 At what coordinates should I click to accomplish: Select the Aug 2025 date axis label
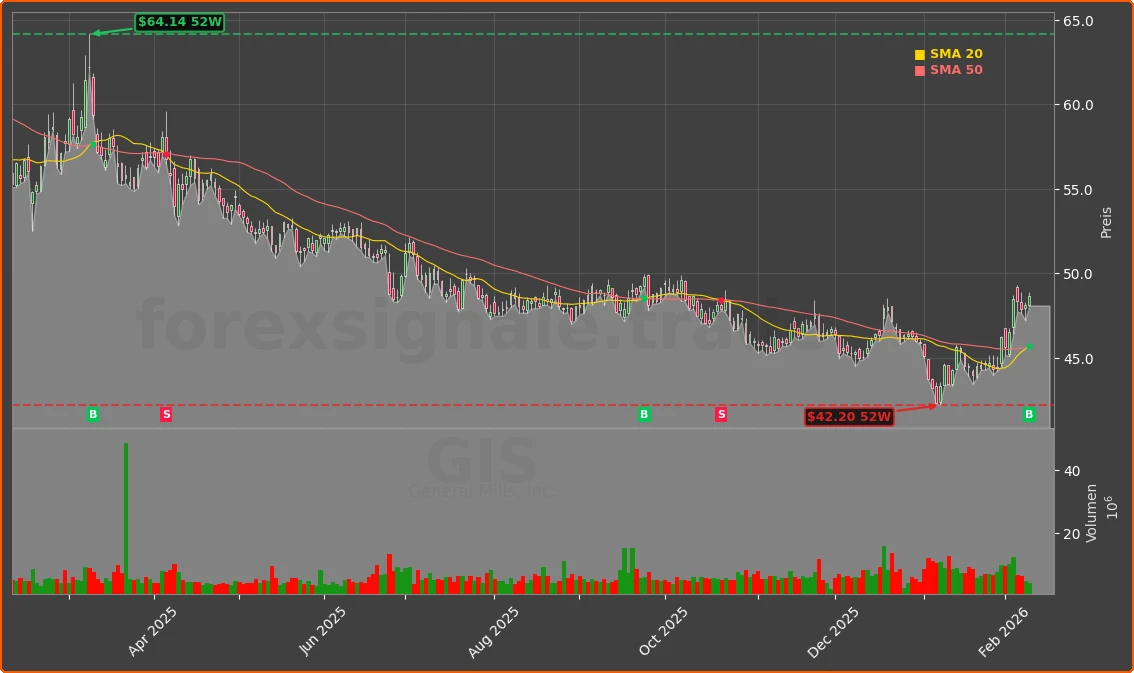[x=492, y=631]
